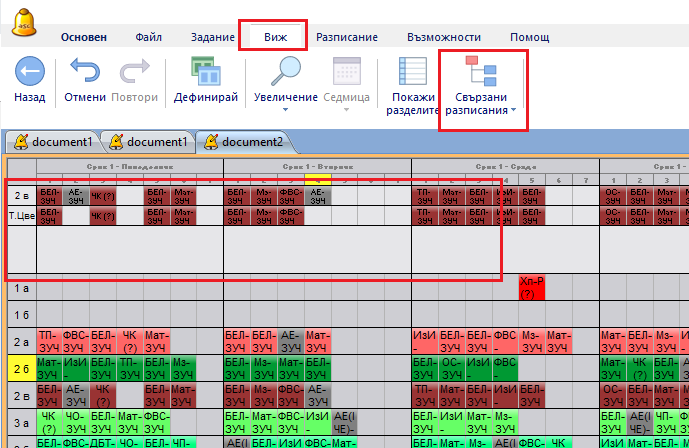Click the Назад back arrow icon
The height and width of the screenshot is (448, 689).
29,74
